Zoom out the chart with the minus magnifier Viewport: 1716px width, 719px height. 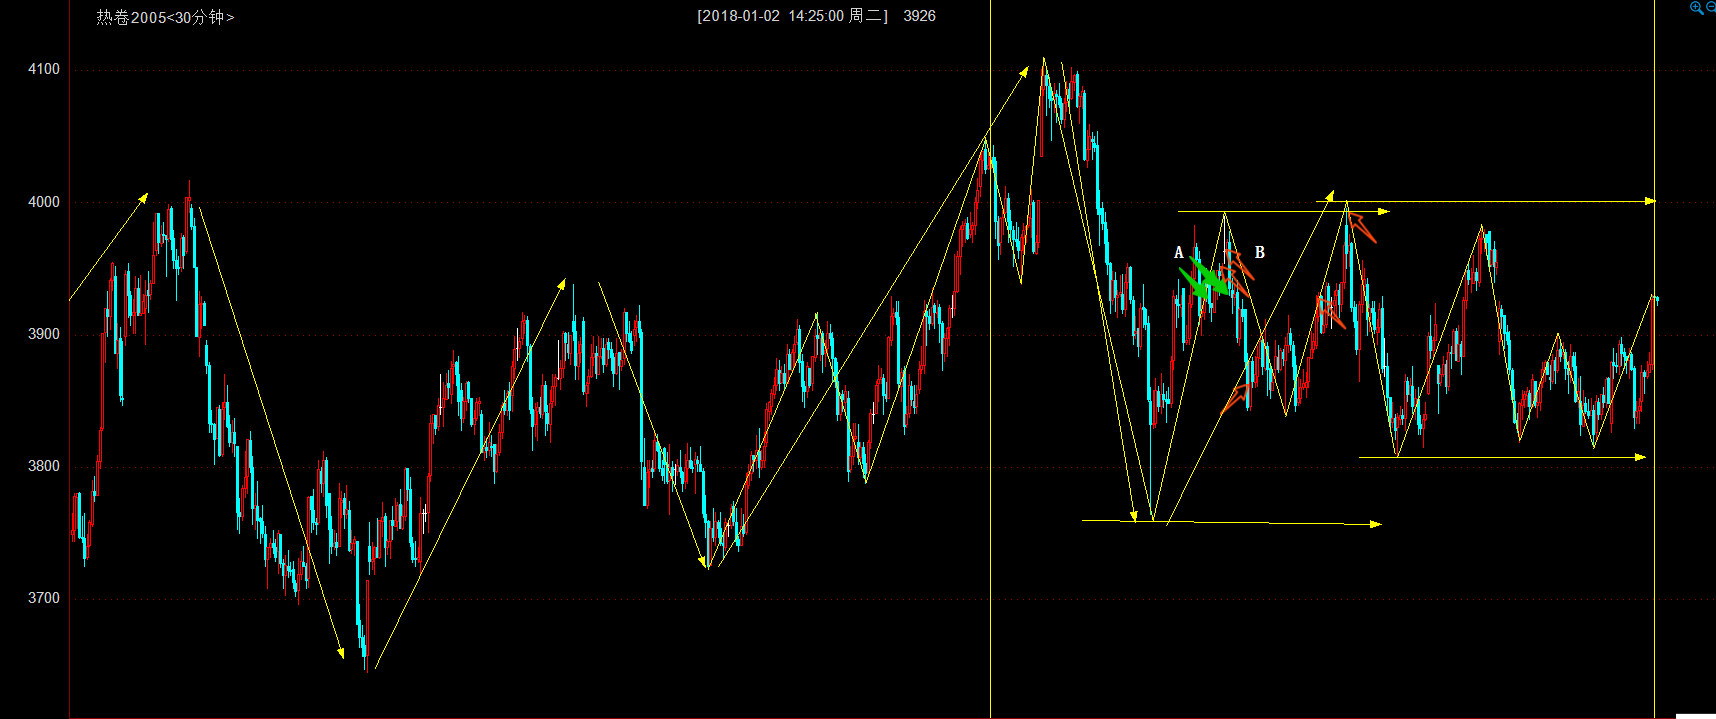pyautogui.click(x=1711, y=7)
